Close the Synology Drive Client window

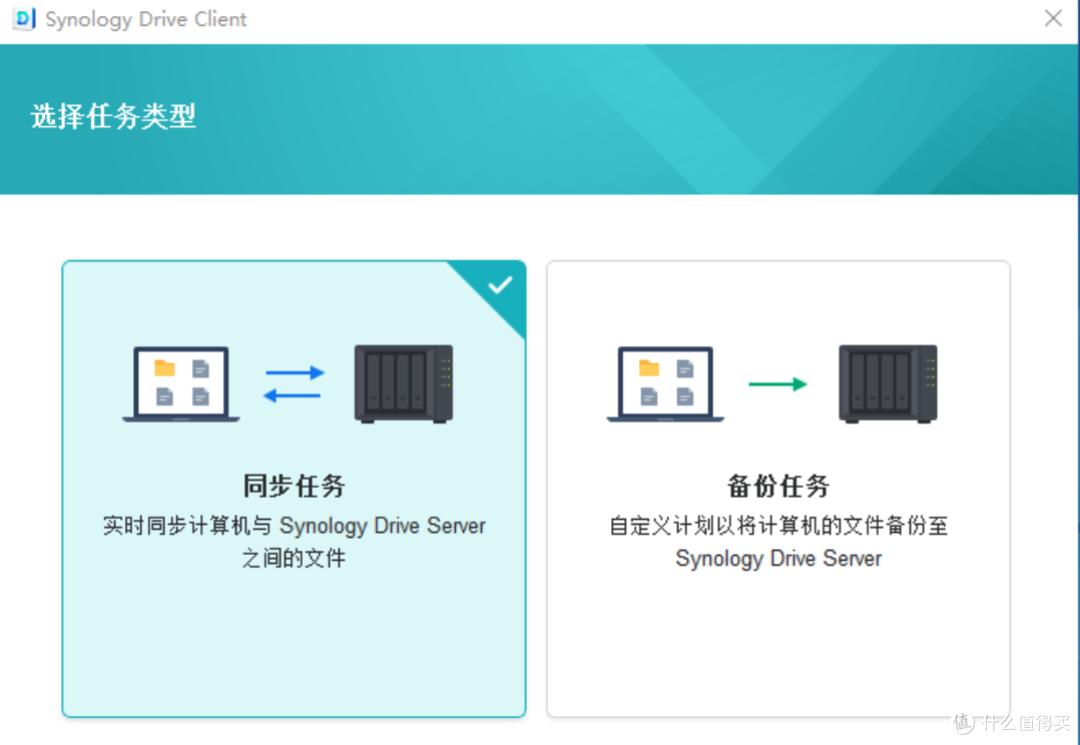click(x=1053, y=19)
